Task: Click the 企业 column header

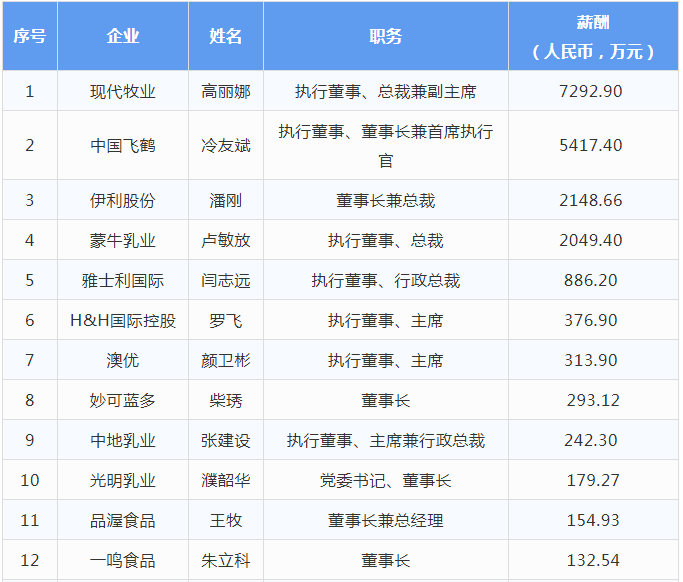Action: tap(123, 36)
